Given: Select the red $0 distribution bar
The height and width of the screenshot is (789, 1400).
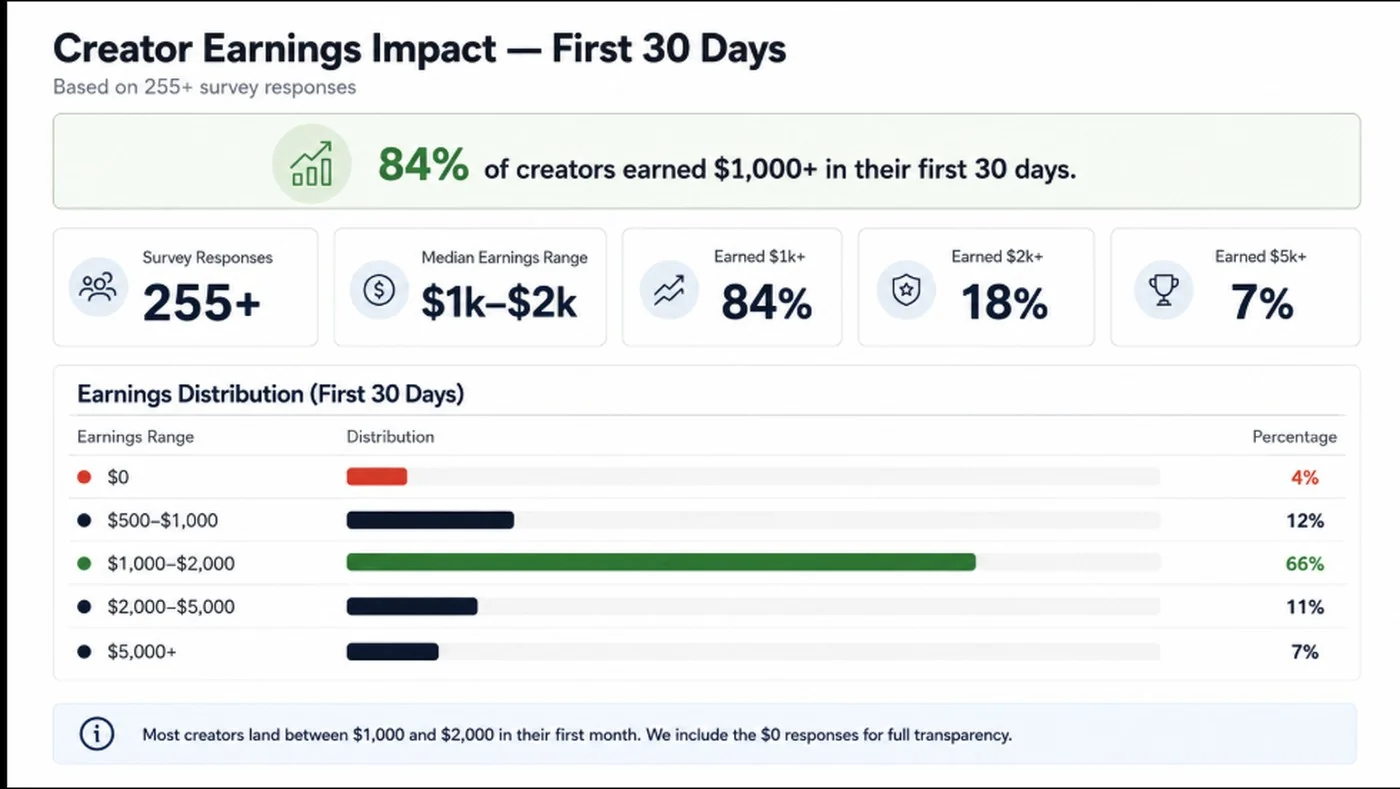Looking at the screenshot, I should pos(377,477).
